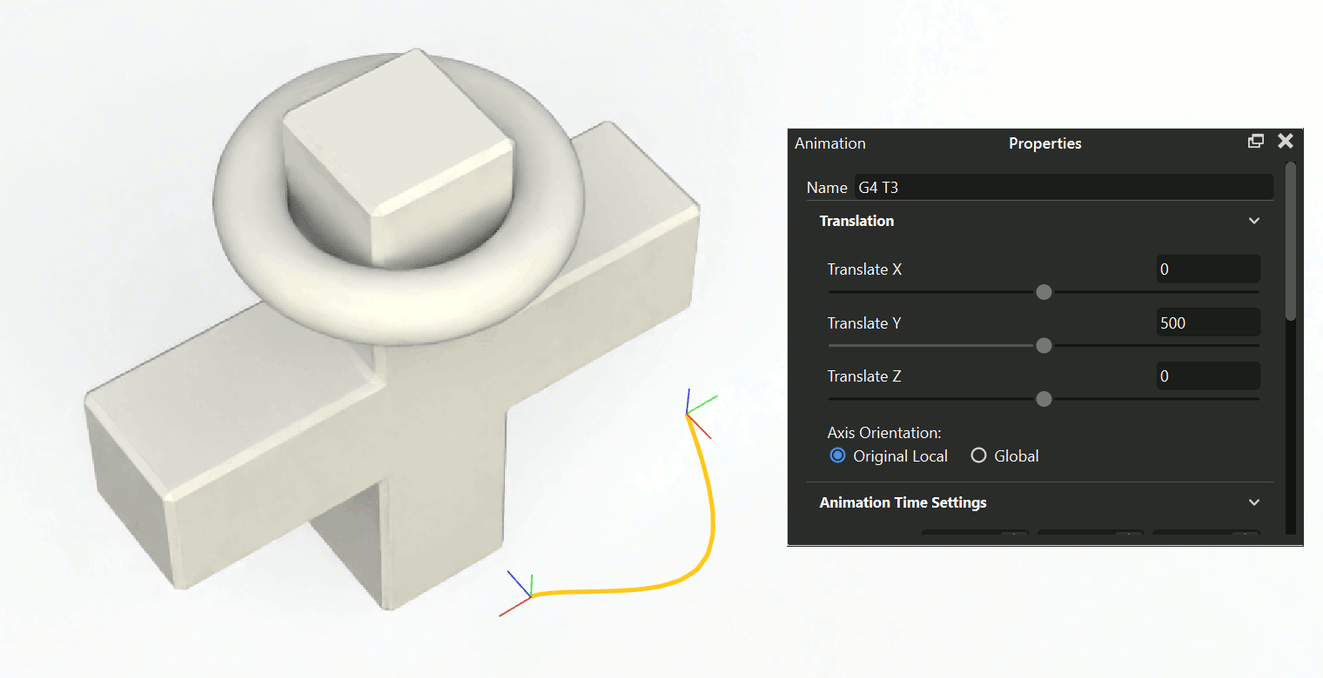Select the Original Local axis orientation

click(x=837, y=455)
